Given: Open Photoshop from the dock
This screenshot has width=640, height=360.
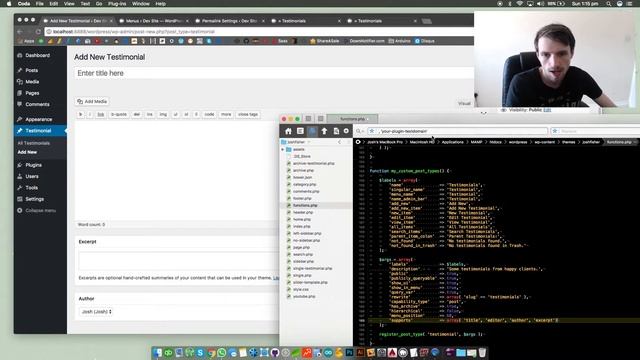Looking at the screenshot, I should pyautogui.click(x=349, y=353).
